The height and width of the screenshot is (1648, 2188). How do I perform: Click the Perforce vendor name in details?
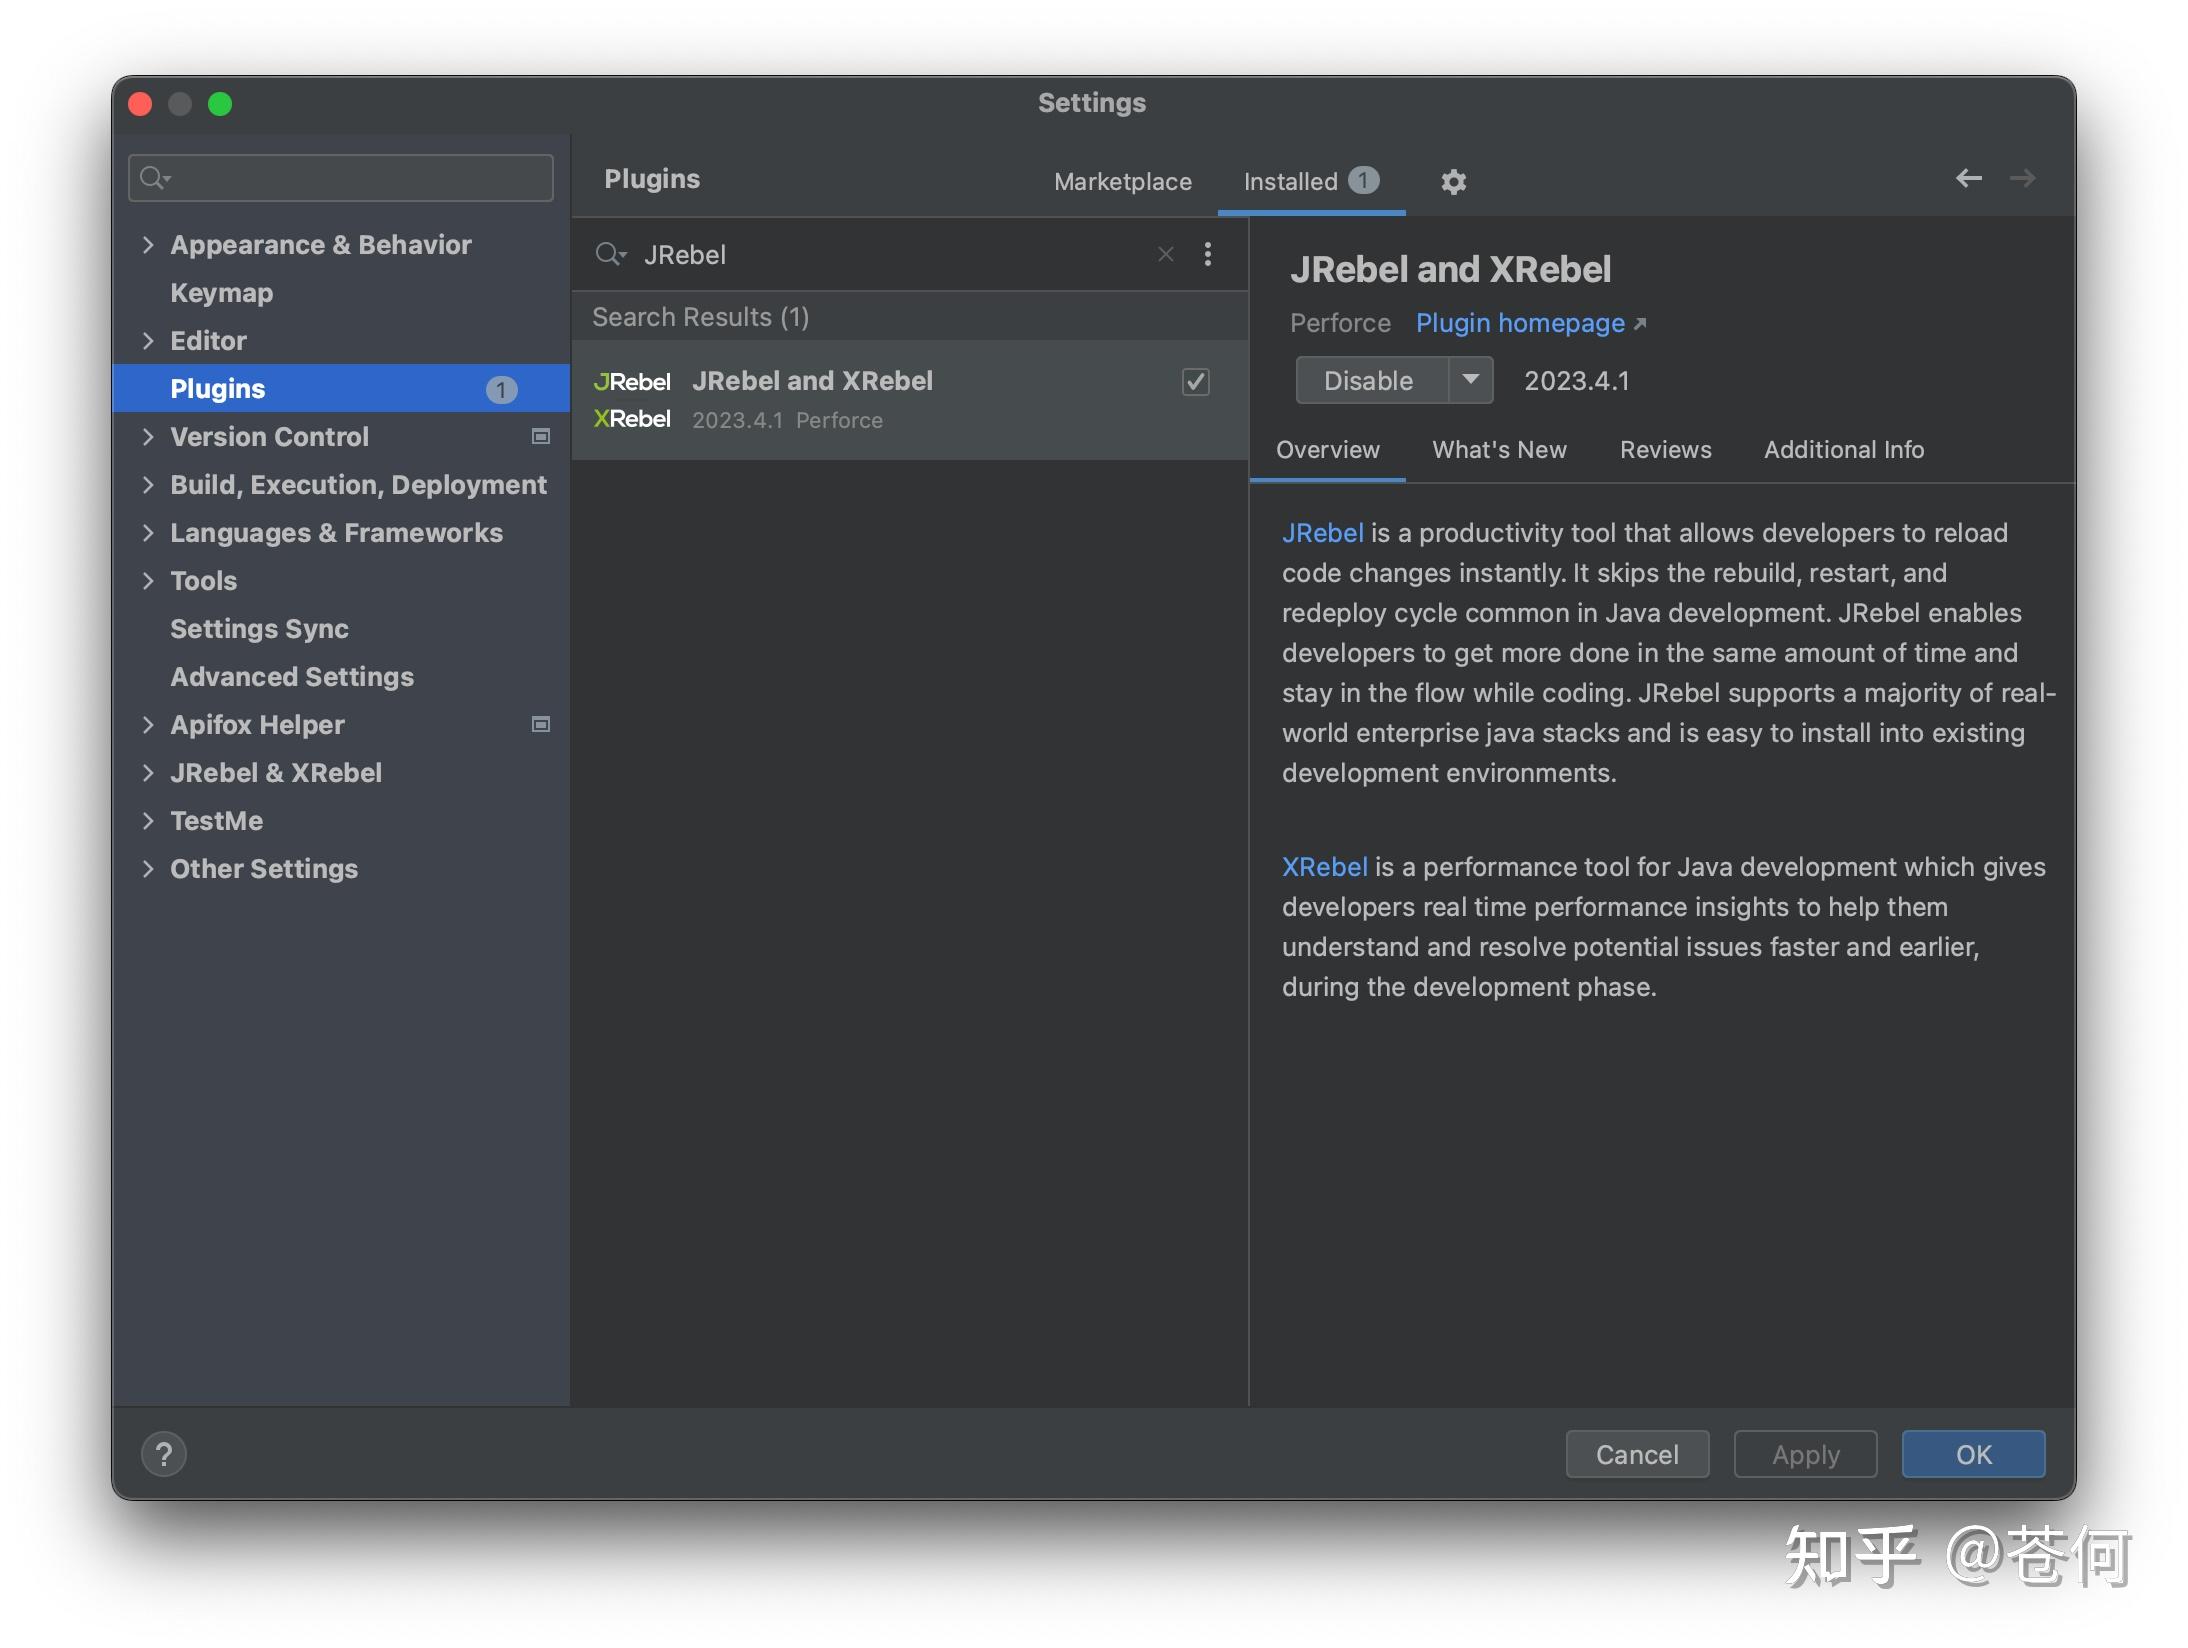click(x=1340, y=323)
